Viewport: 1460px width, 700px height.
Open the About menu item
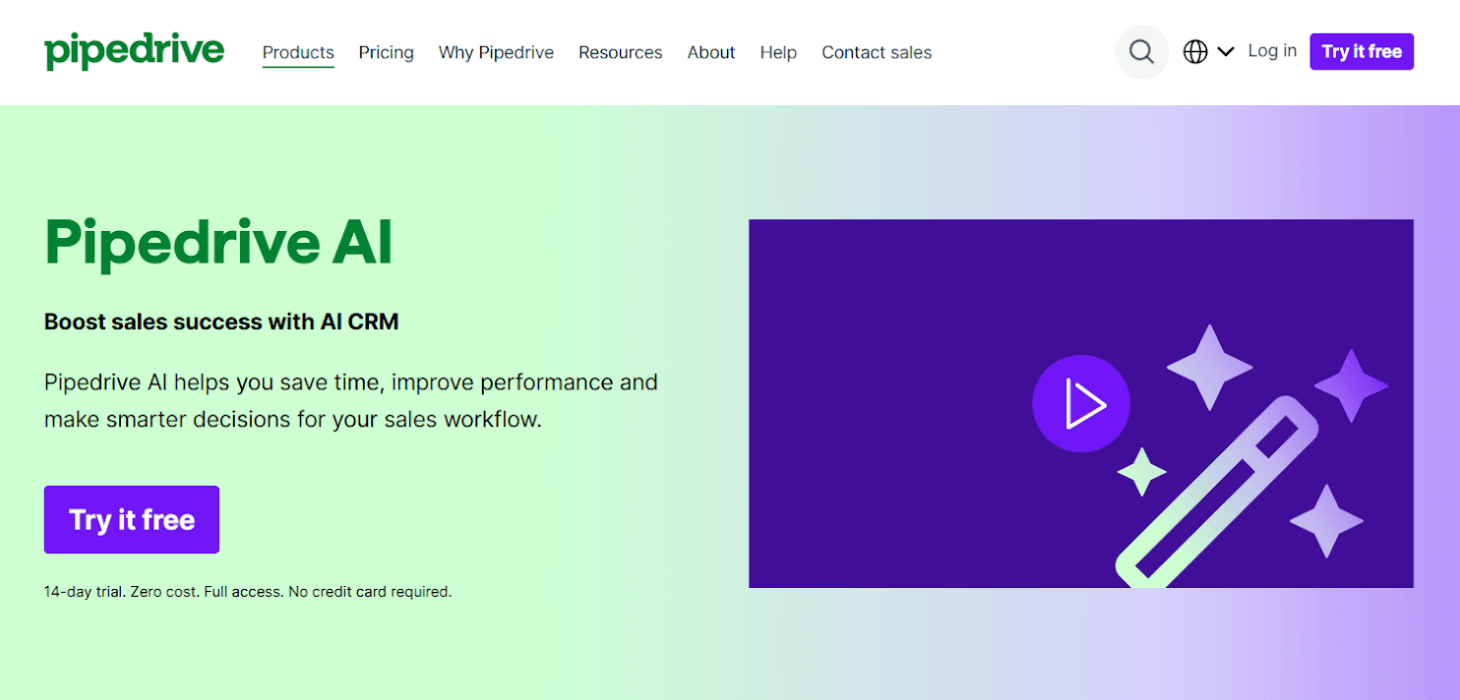[x=711, y=52]
